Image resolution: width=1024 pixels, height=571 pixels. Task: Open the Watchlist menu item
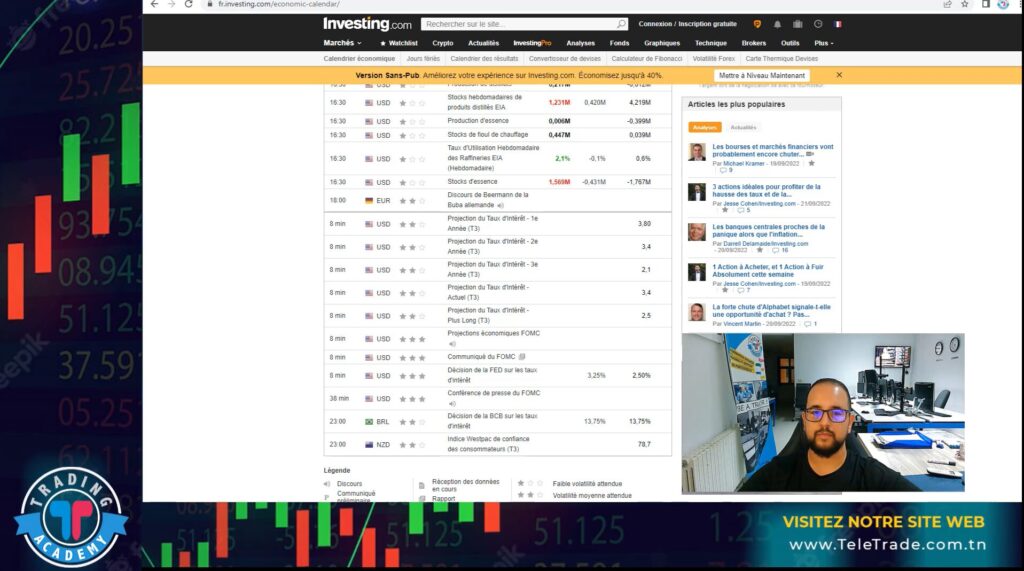tap(399, 43)
